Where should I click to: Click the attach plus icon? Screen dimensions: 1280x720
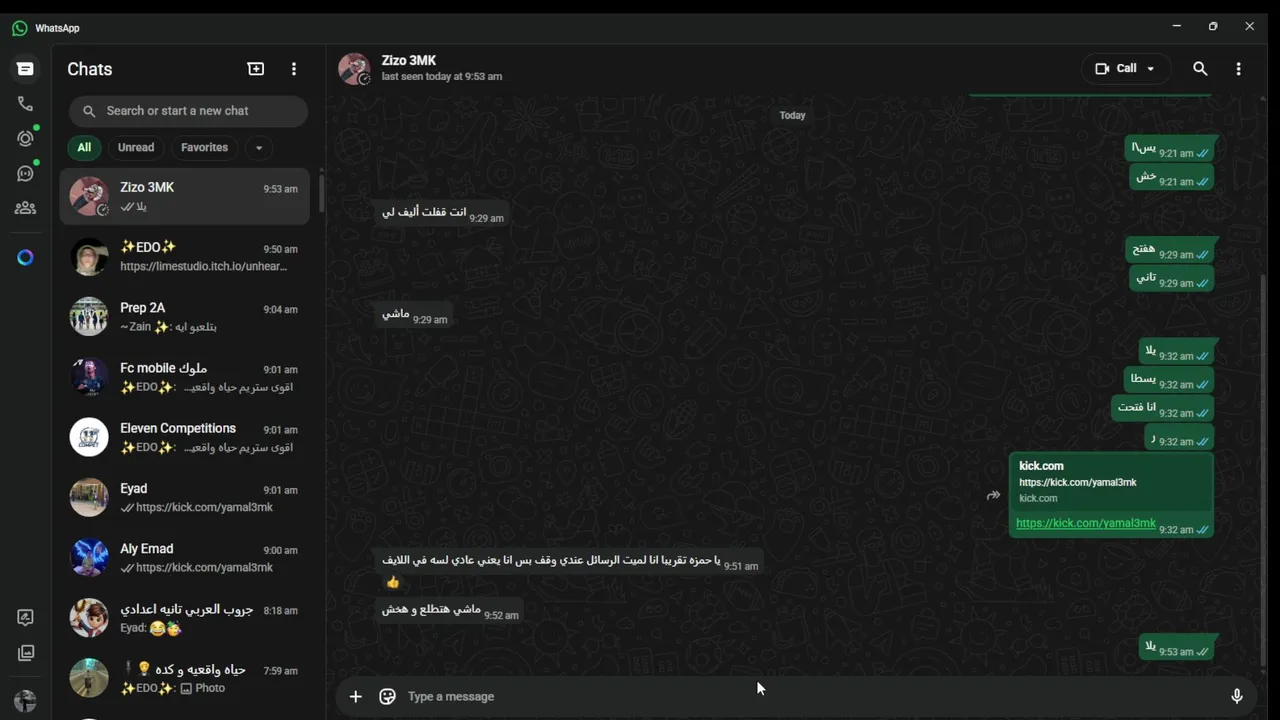pos(355,696)
